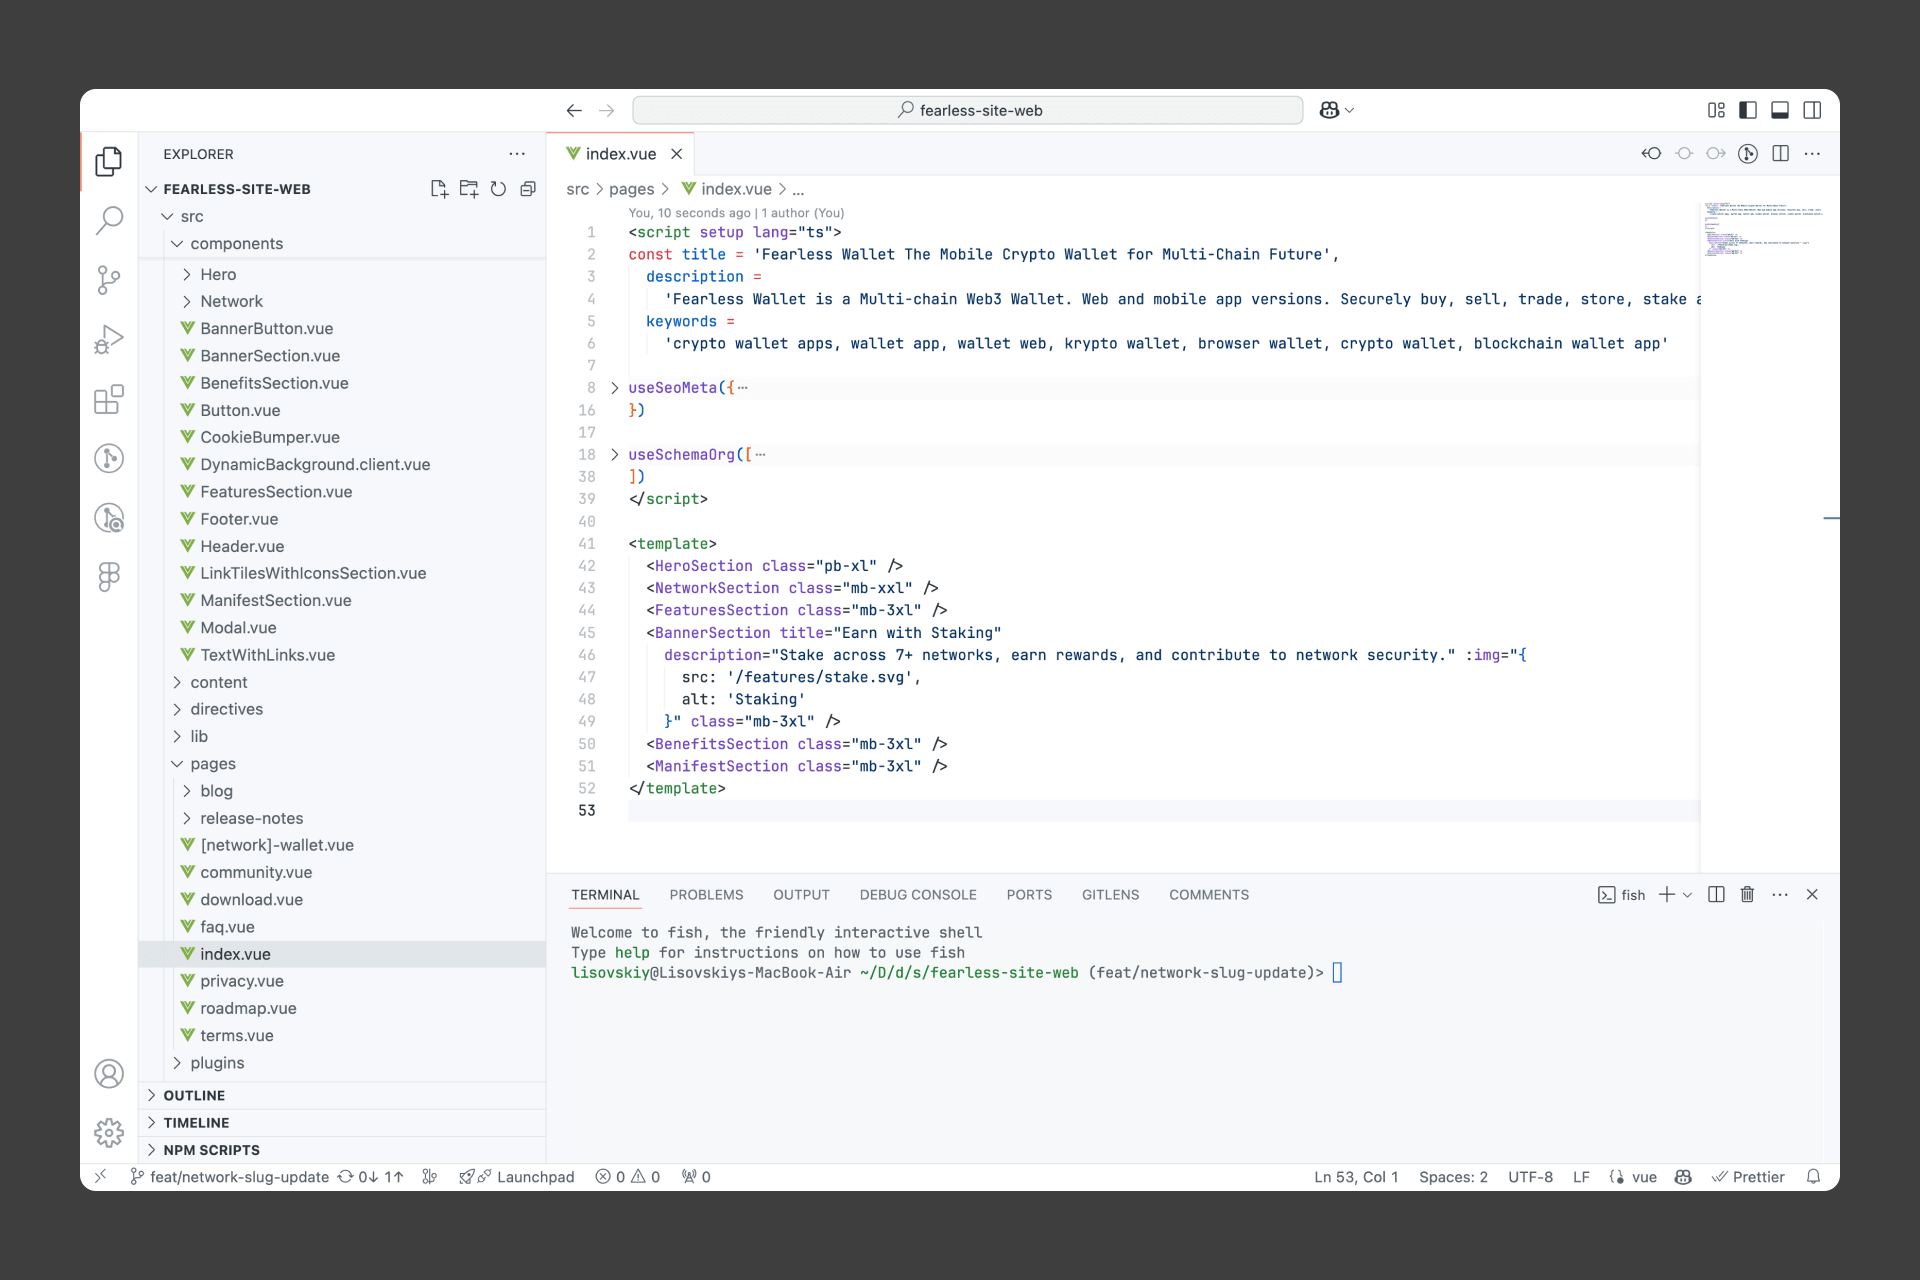Image resolution: width=1920 pixels, height=1280 pixels.
Task: Open the Figma extension view
Action: click(x=109, y=577)
